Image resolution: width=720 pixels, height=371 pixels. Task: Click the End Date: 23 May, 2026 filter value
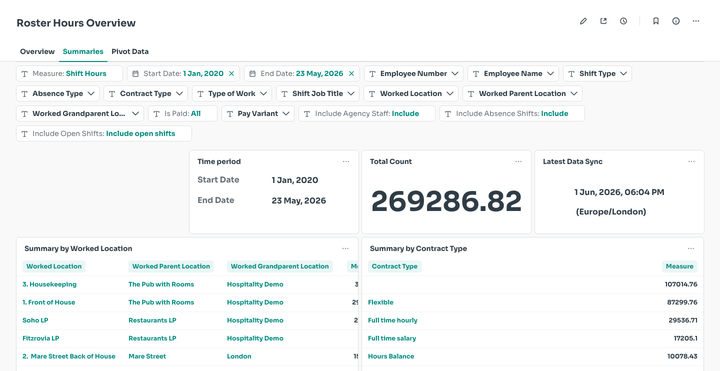tap(319, 73)
